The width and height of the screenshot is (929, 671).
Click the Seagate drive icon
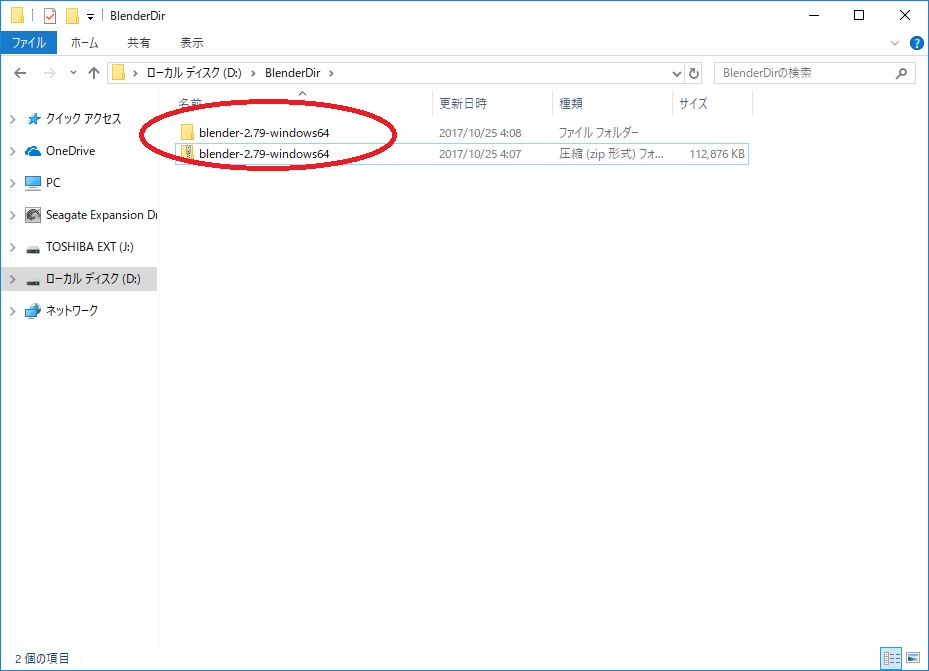(33, 215)
